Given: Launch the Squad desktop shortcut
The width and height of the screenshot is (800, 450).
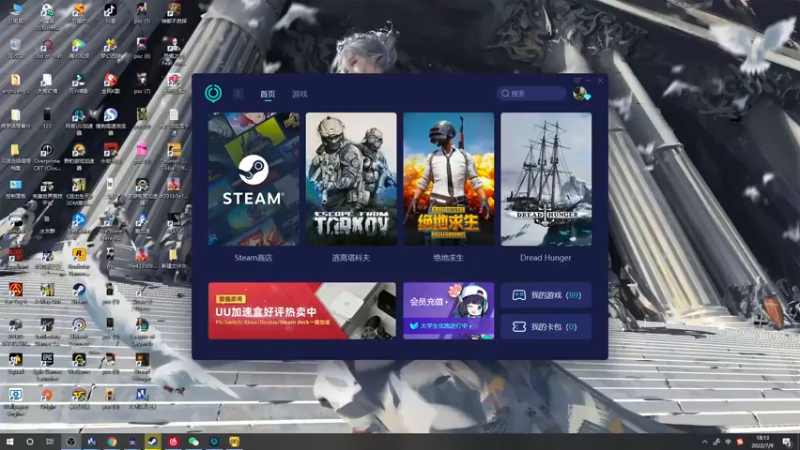Looking at the screenshot, I should pos(15,363).
